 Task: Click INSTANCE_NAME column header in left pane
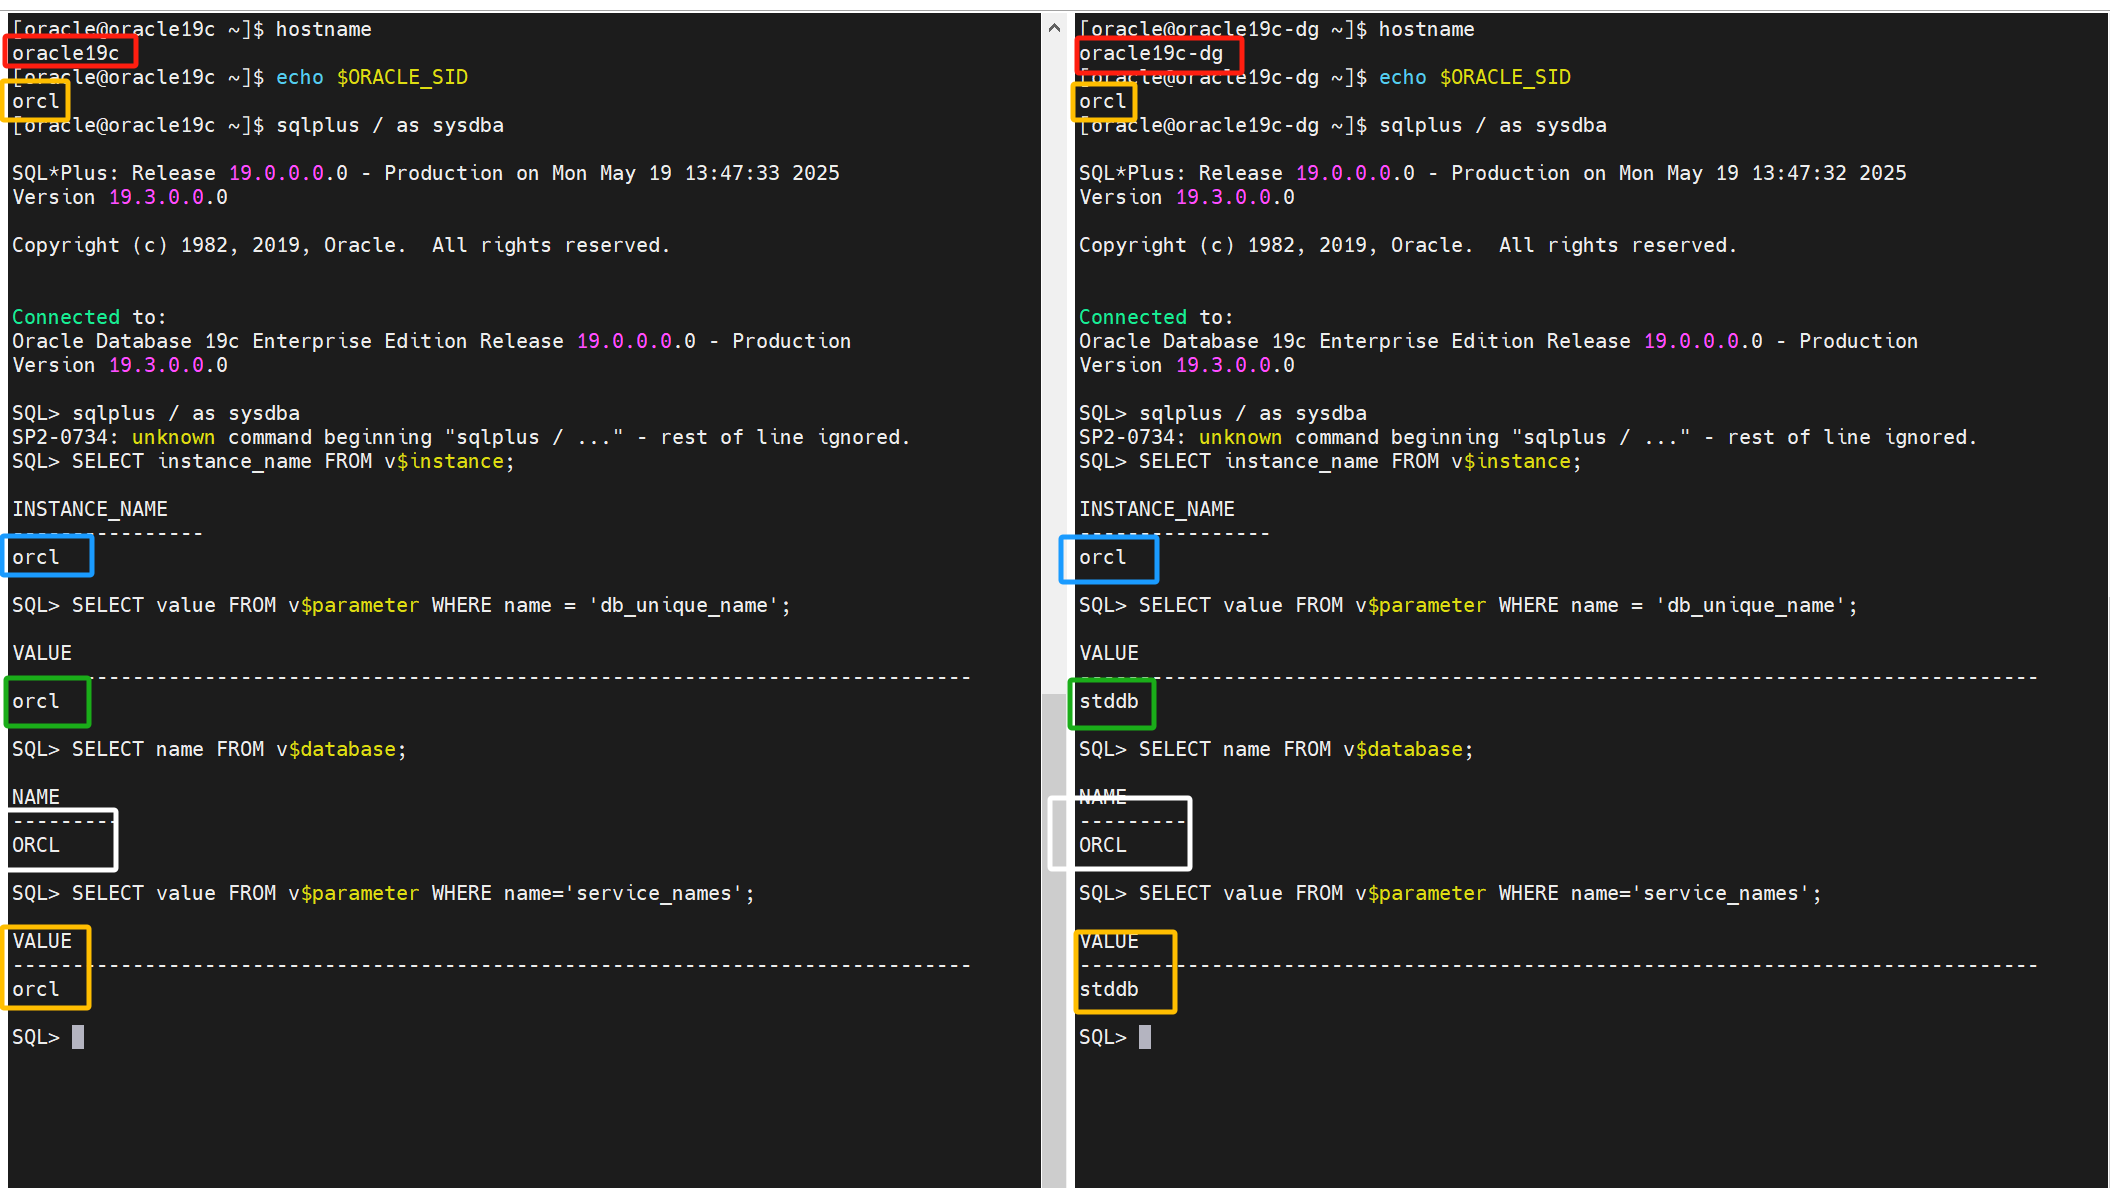[x=90, y=509]
